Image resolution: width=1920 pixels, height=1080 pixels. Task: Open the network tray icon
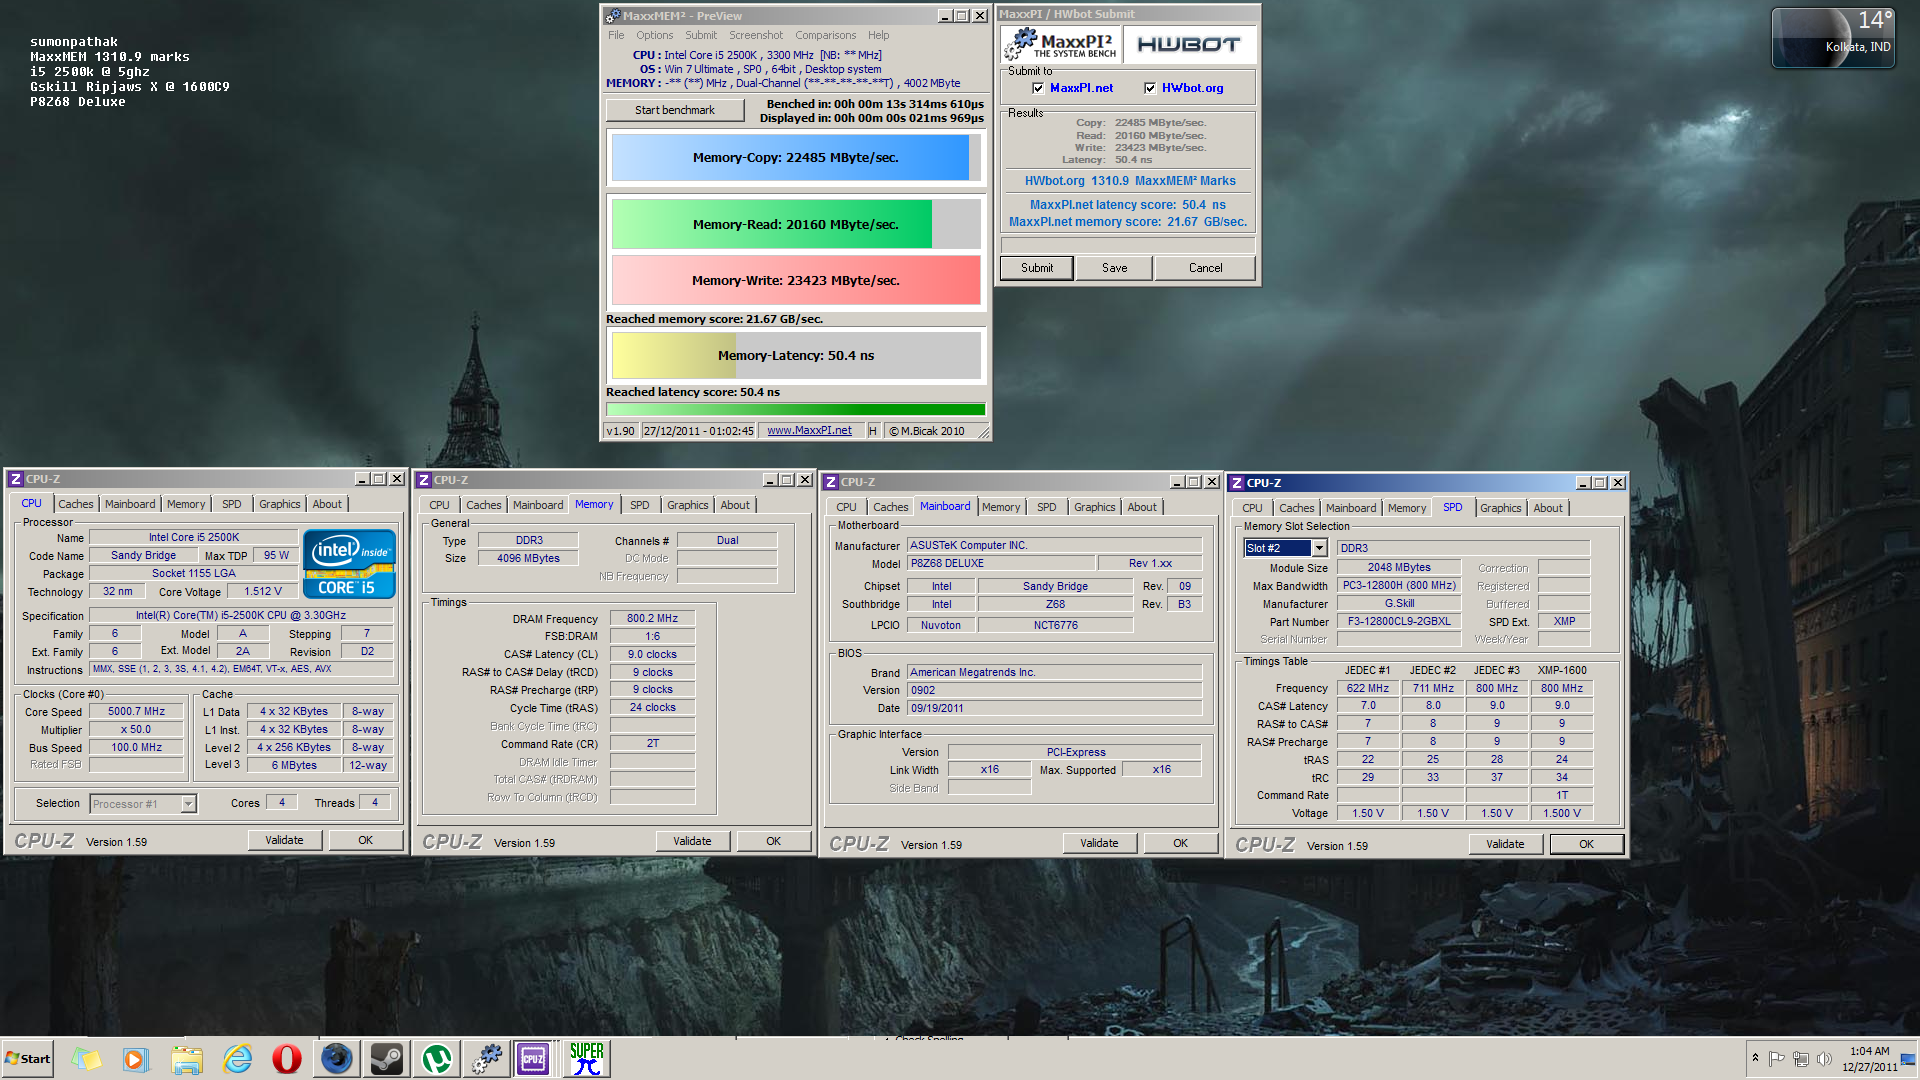coord(1801,1058)
